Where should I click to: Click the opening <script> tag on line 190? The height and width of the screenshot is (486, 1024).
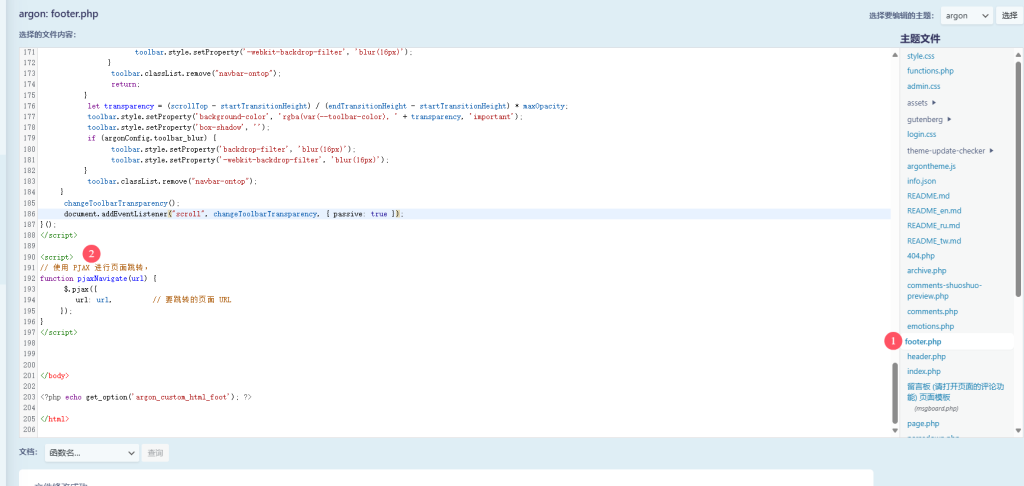click(57, 257)
